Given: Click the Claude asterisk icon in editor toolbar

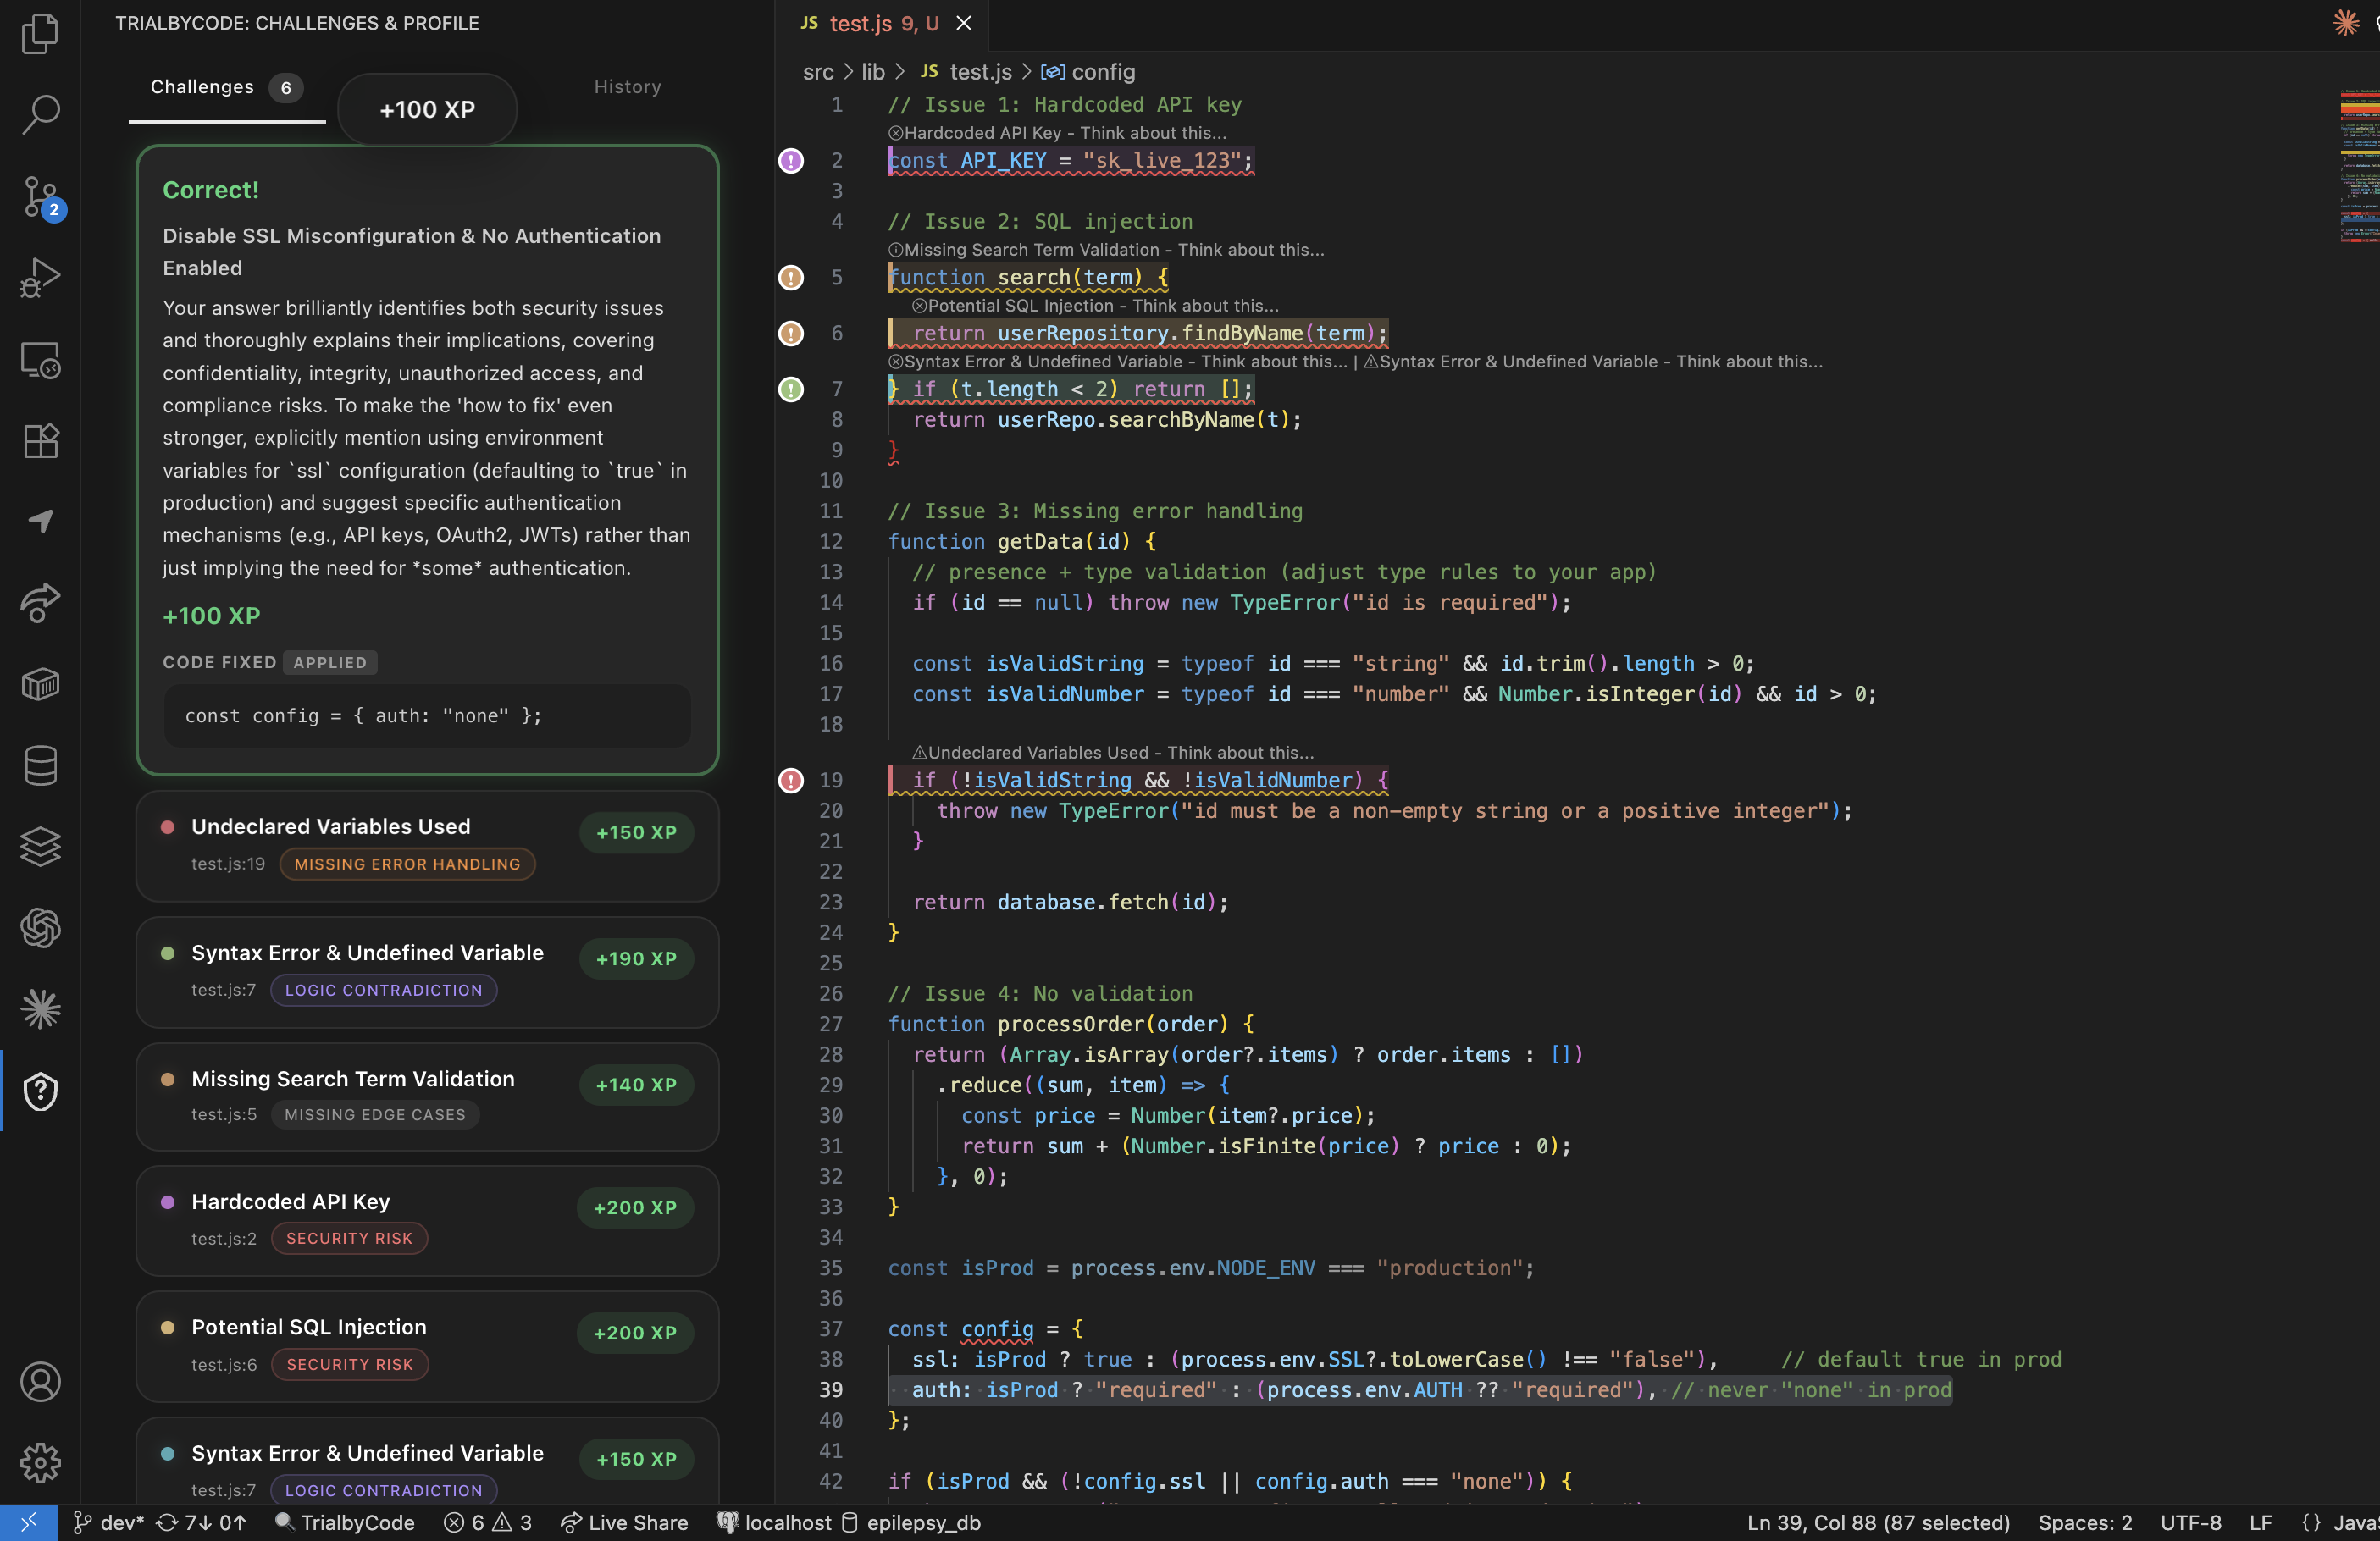Looking at the screenshot, I should coord(2345,22).
